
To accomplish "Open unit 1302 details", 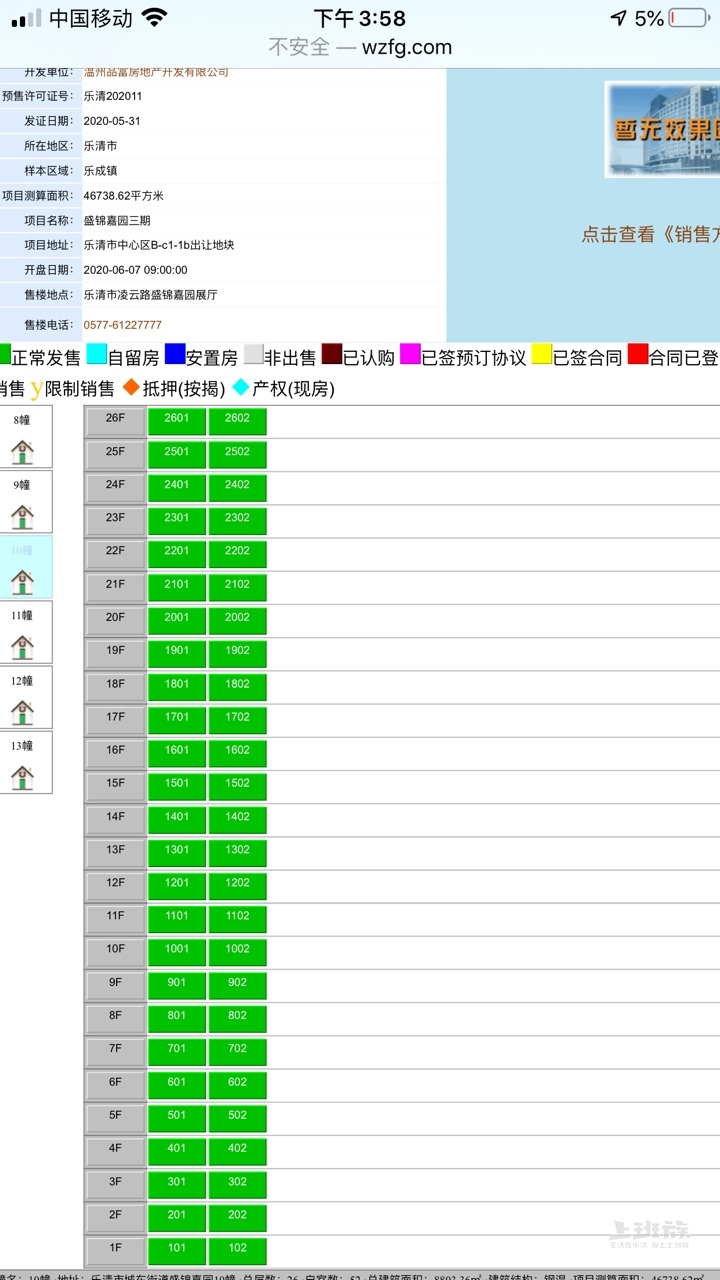I will pos(238,852).
